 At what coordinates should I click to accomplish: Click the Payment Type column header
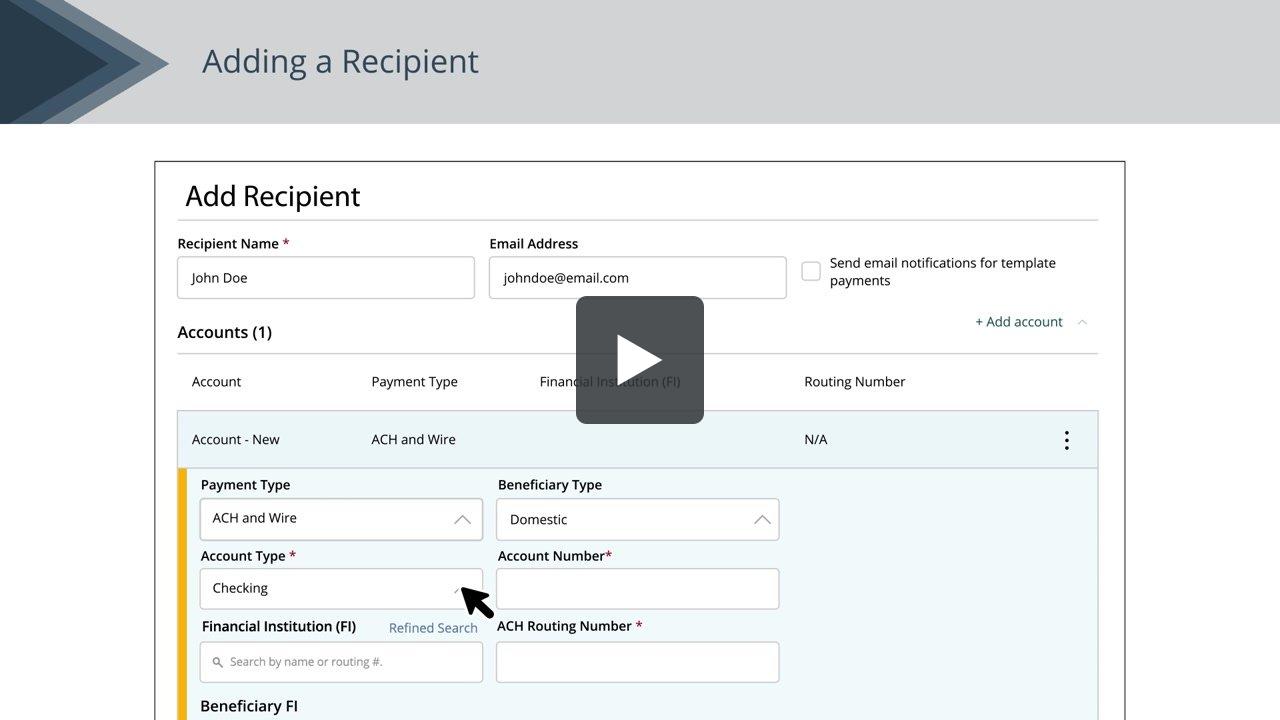pyautogui.click(x=414, y=382)
